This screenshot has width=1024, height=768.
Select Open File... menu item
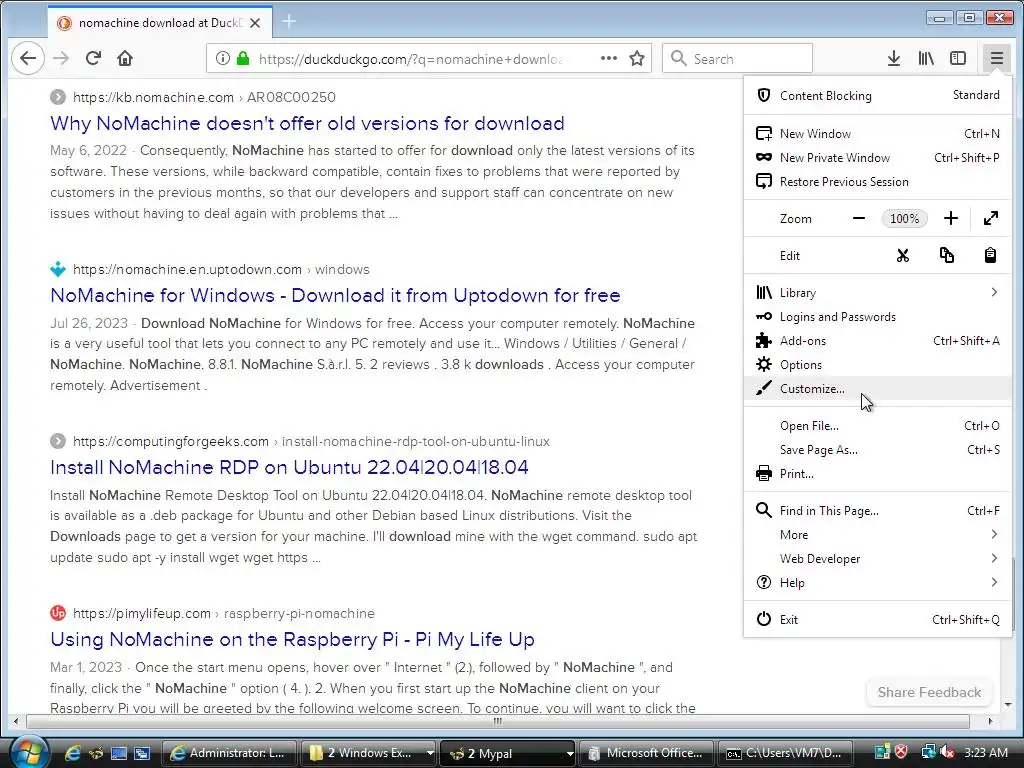point(878,426)
